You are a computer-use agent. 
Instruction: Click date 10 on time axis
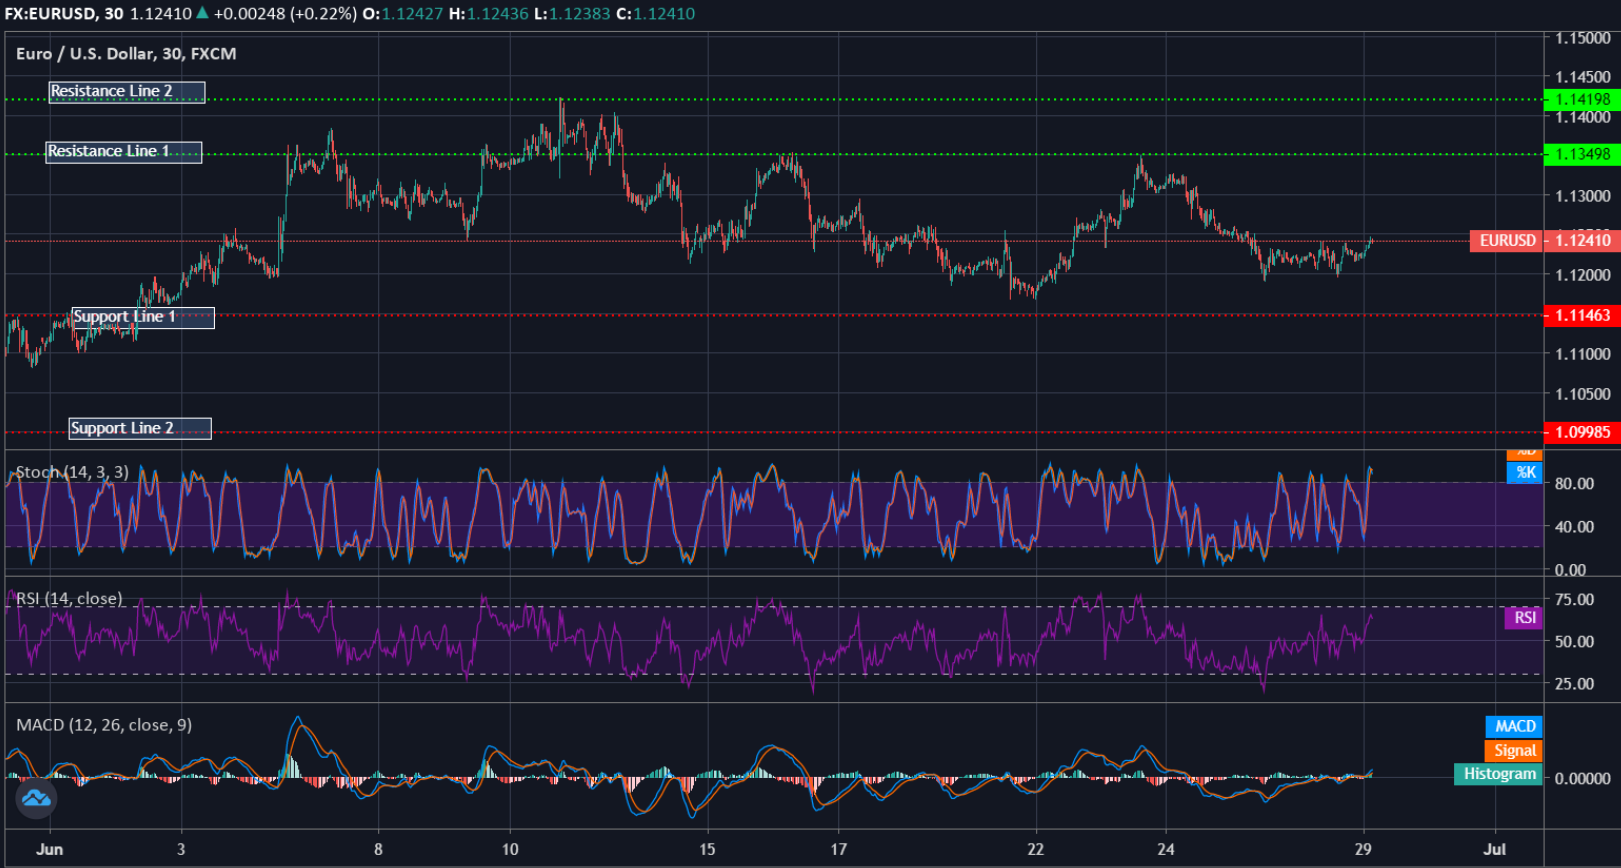pyautogui.click(x=510, y=849)
